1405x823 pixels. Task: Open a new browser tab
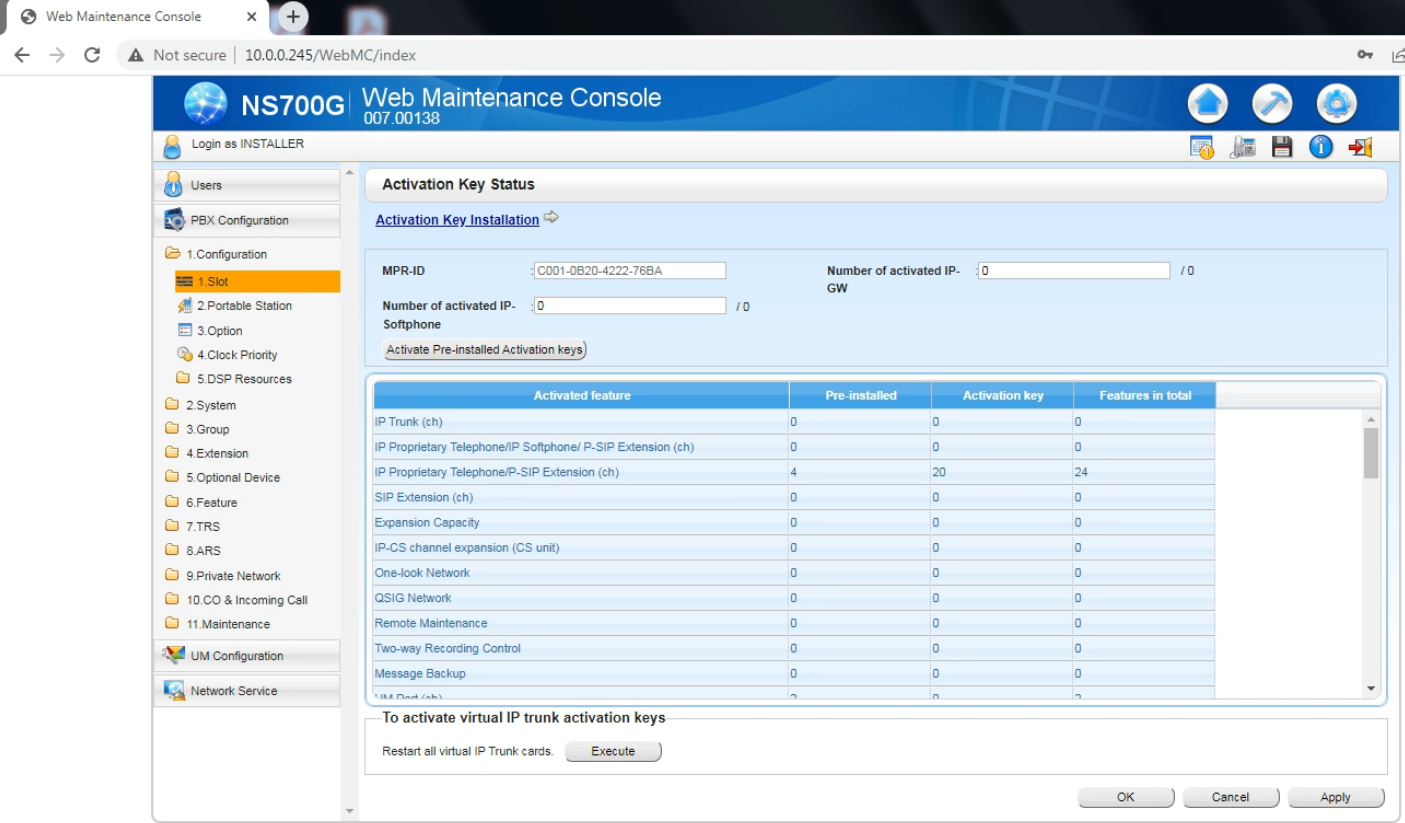293,16
